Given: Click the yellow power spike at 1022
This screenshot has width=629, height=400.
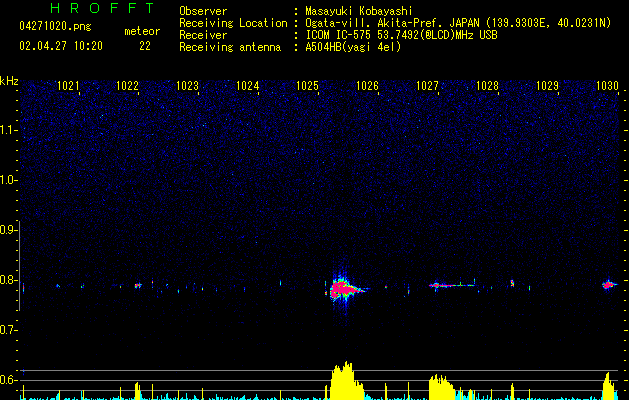Looking at the screenshot, I should pyautogui.click(x=138, y=391).
